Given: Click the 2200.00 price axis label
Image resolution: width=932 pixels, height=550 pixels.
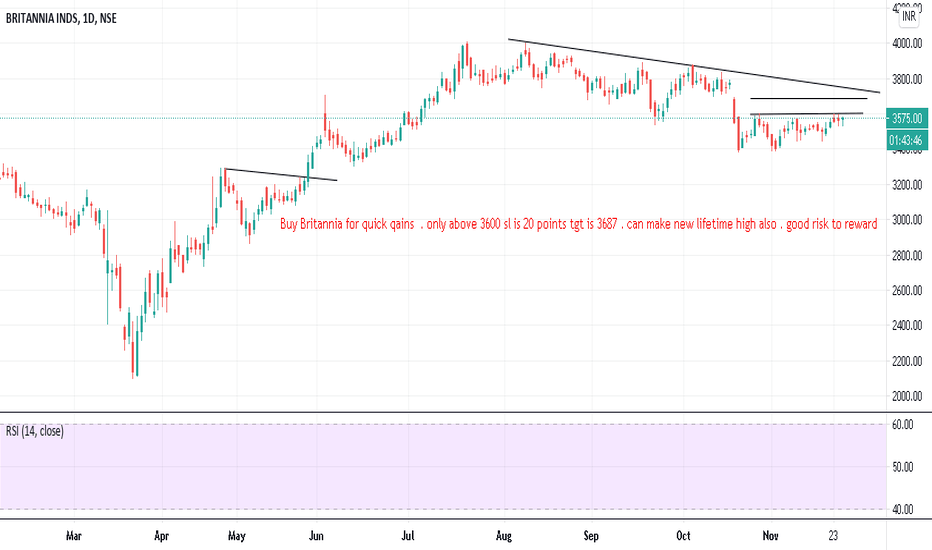Looking at the screenshot, I should click(x=907, y=361).
